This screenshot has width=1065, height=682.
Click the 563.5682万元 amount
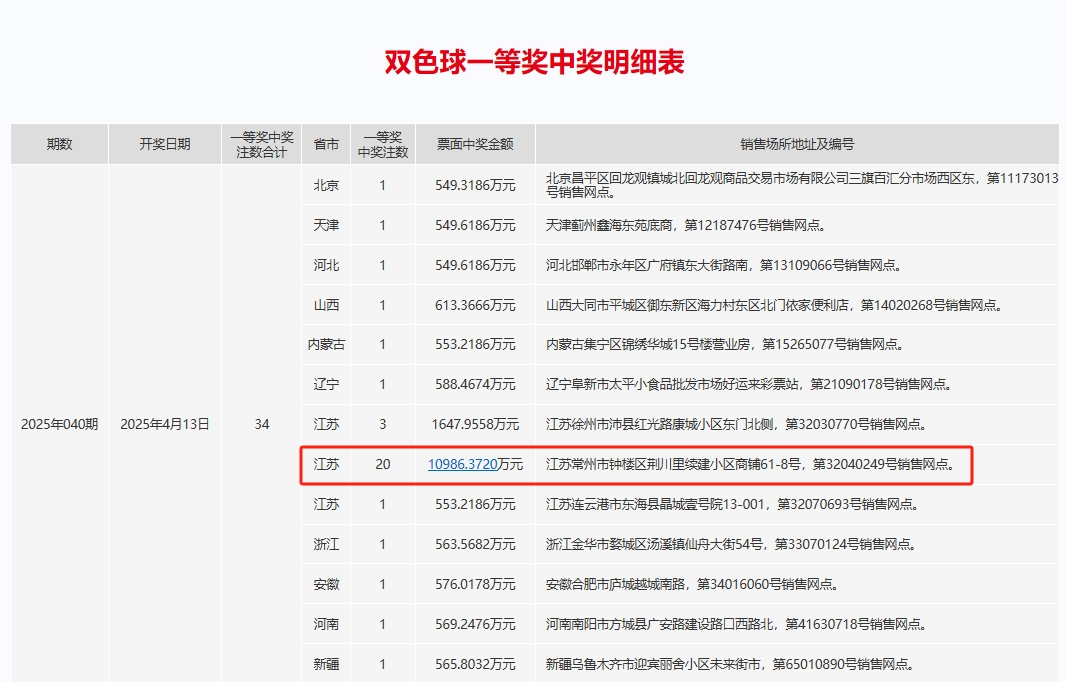475,544
